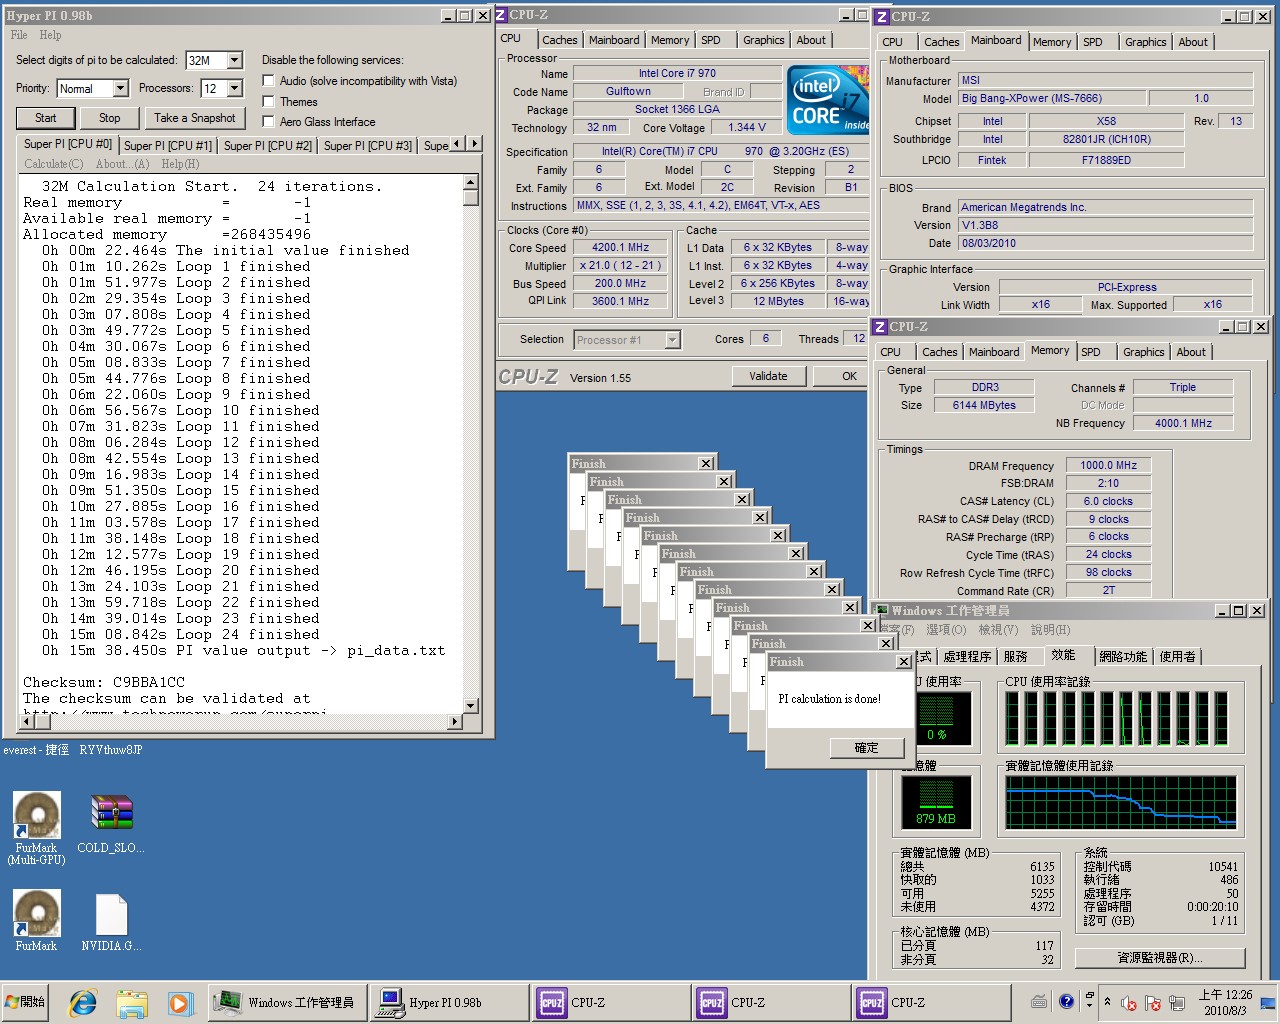Open the Help menu in Hyper PI
The image size is (1280, 1024).
[50, 35]
